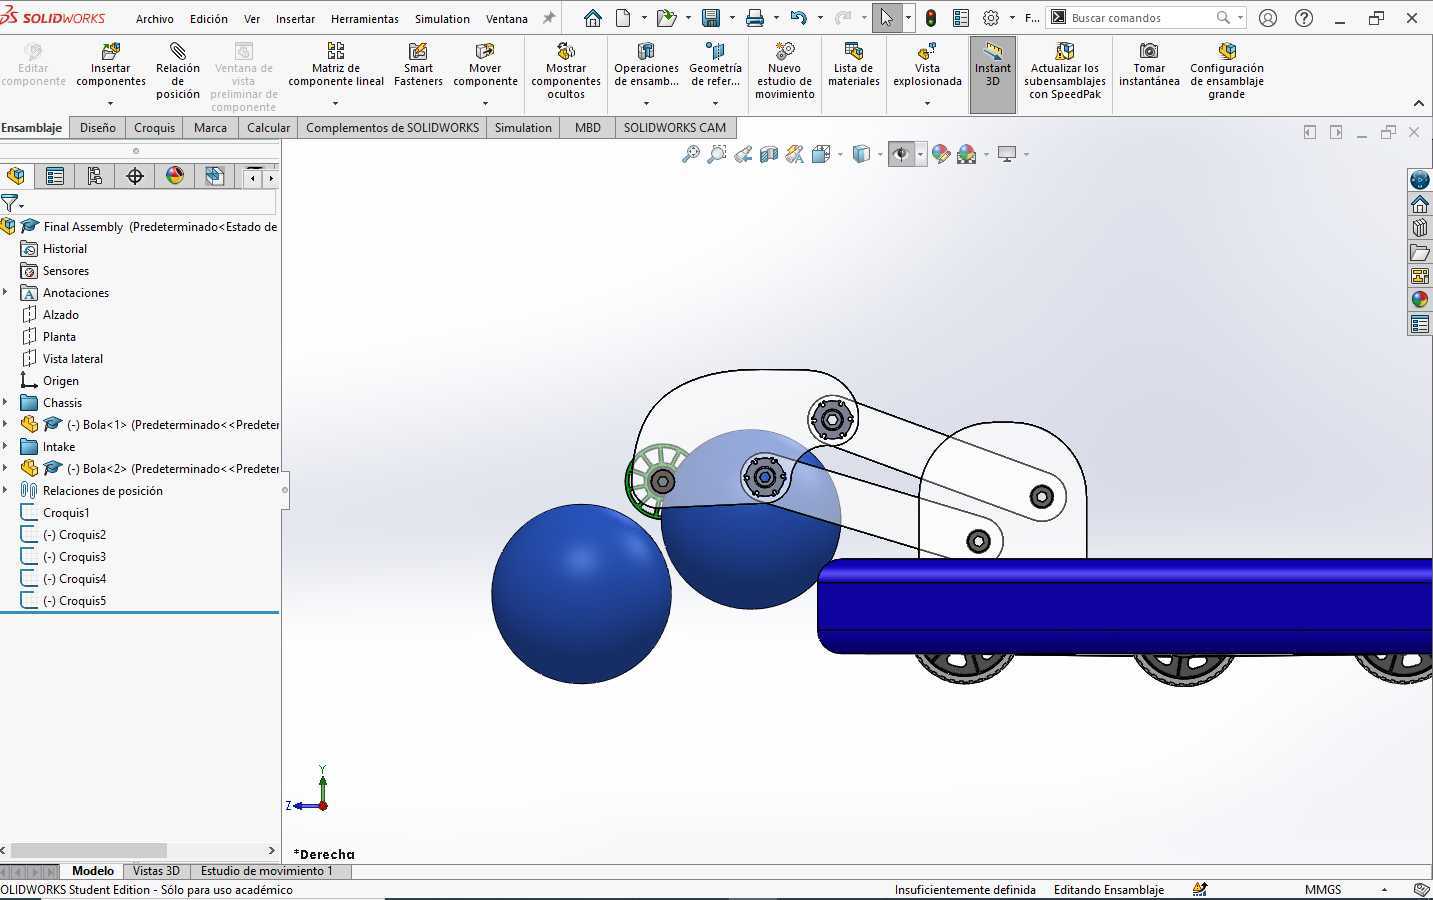Launch Smart Fasteners
This screenshot has height=900, width=1433.
418,66
